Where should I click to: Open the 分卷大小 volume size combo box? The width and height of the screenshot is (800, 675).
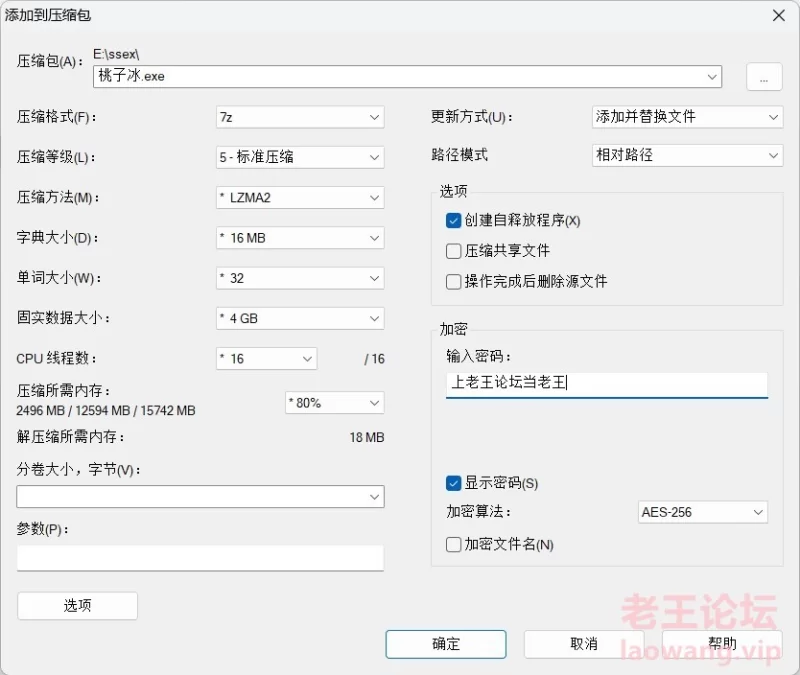click(x=200, y=496)
